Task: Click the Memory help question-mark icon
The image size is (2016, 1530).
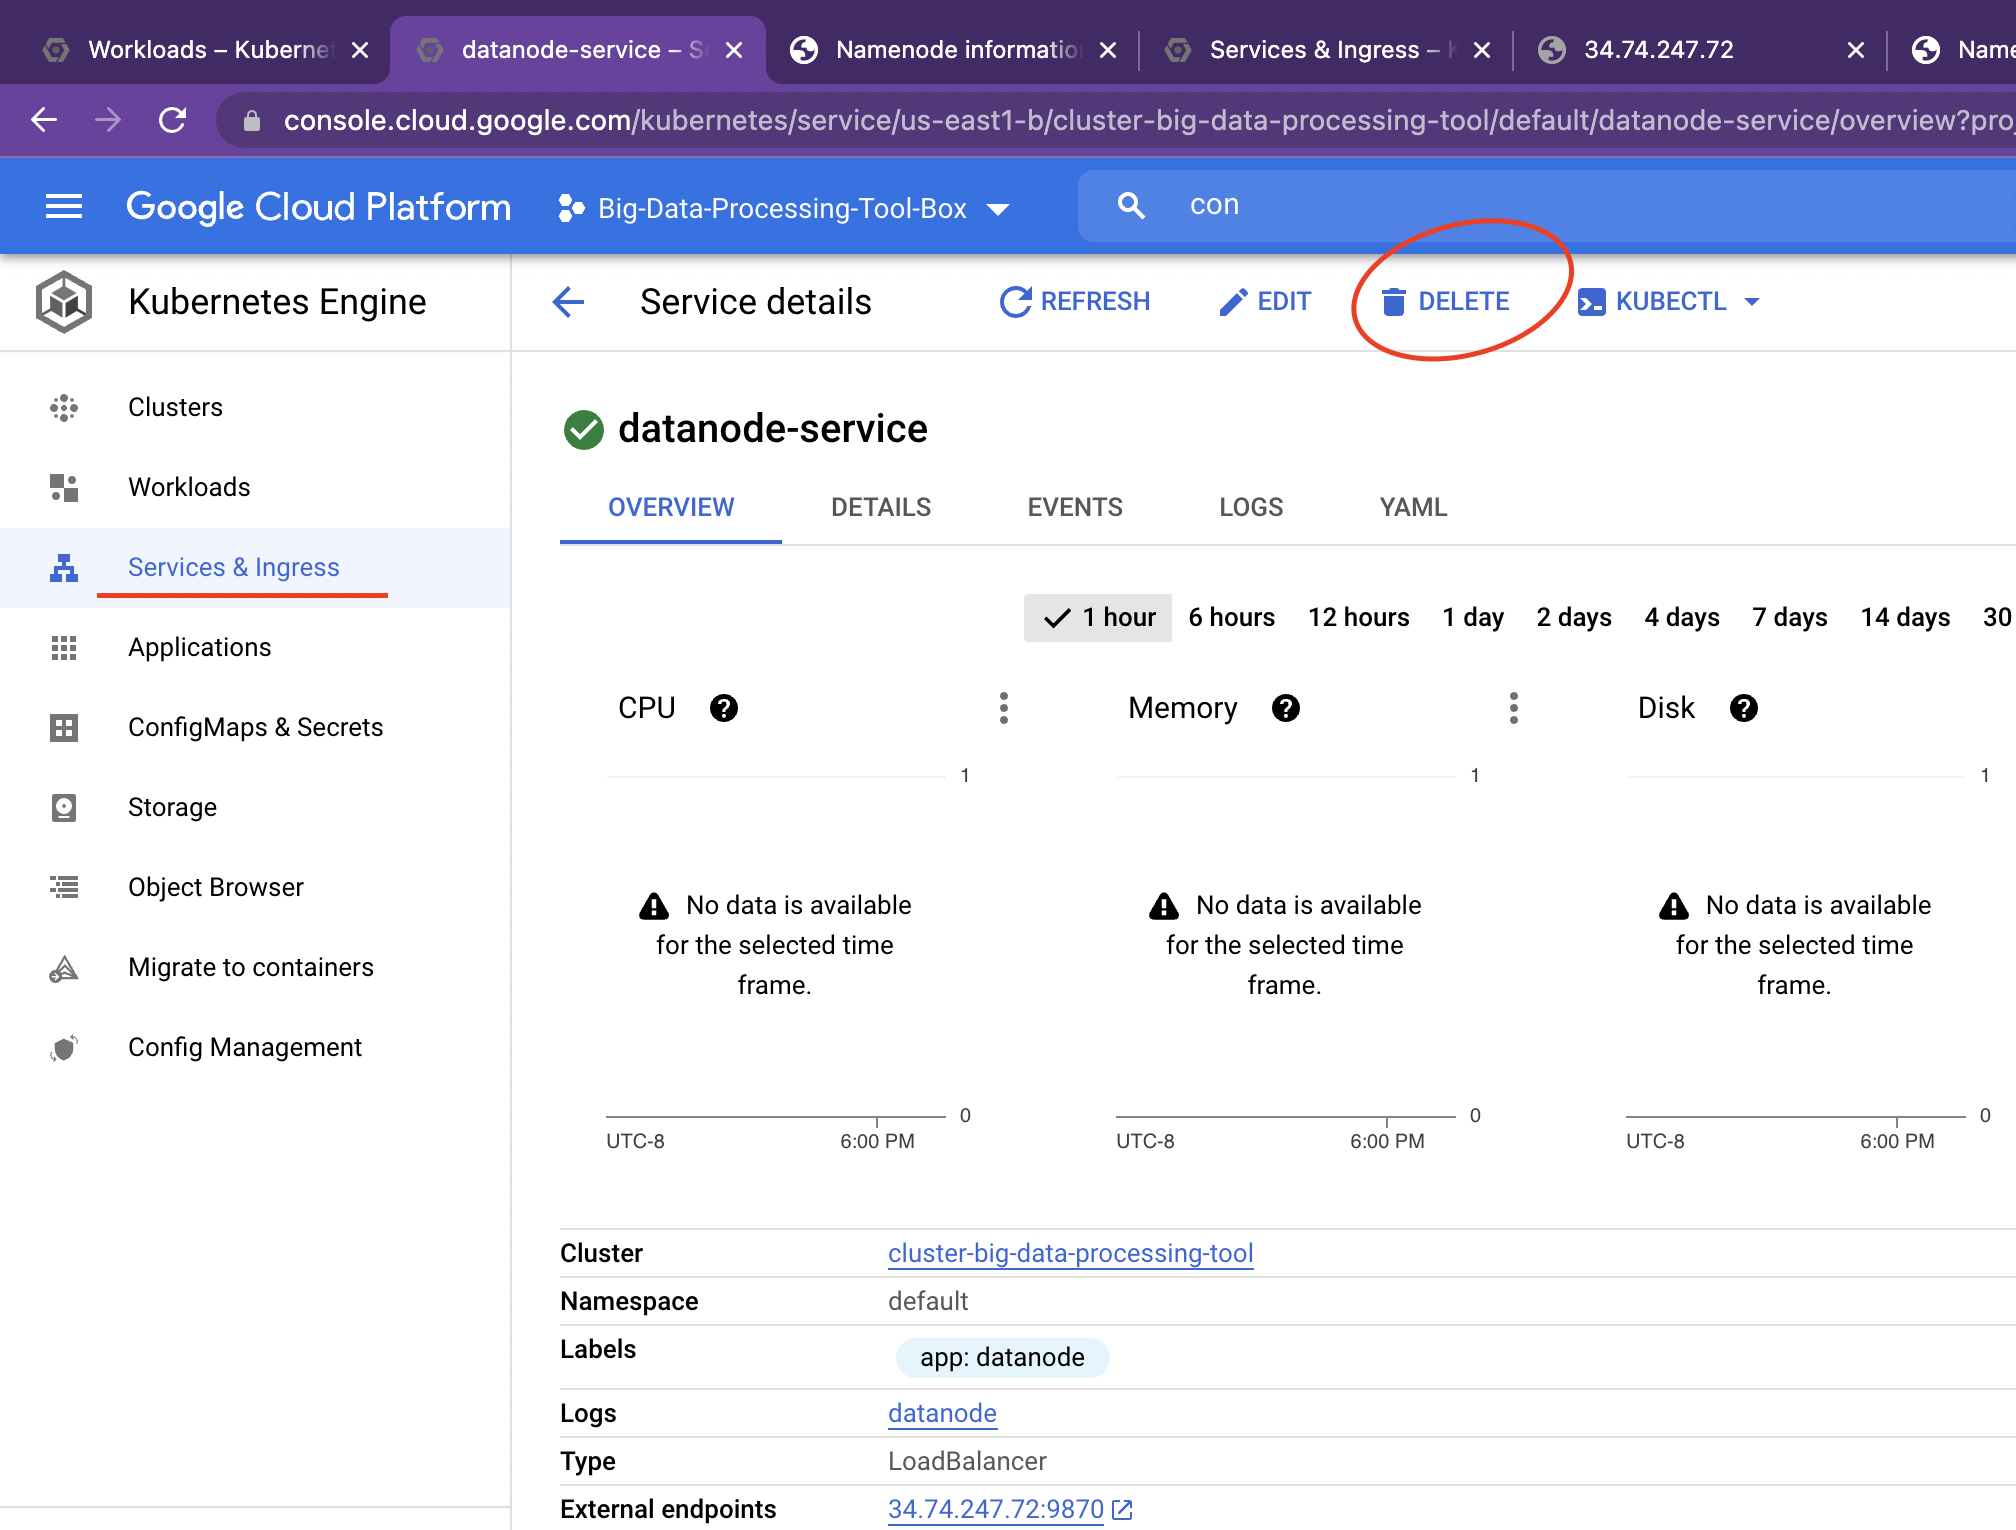Action: pyautogui.click(x=1286, y=708)
